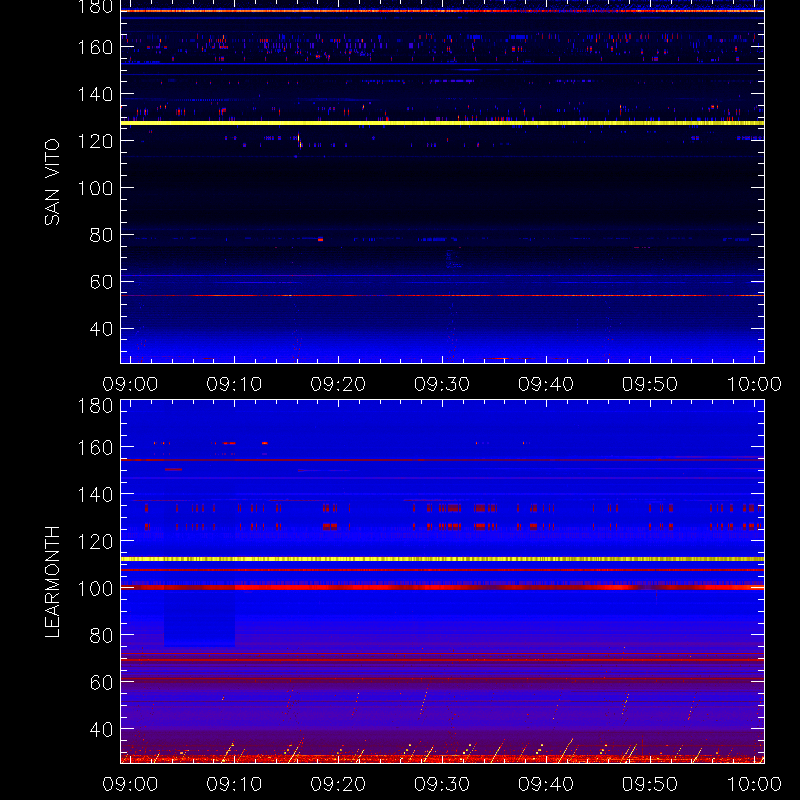Click the 09:20 label under Learmonth plot
The width and height of the screenshot is (800, 800).
pyautogui.click(x=338, y=784)
